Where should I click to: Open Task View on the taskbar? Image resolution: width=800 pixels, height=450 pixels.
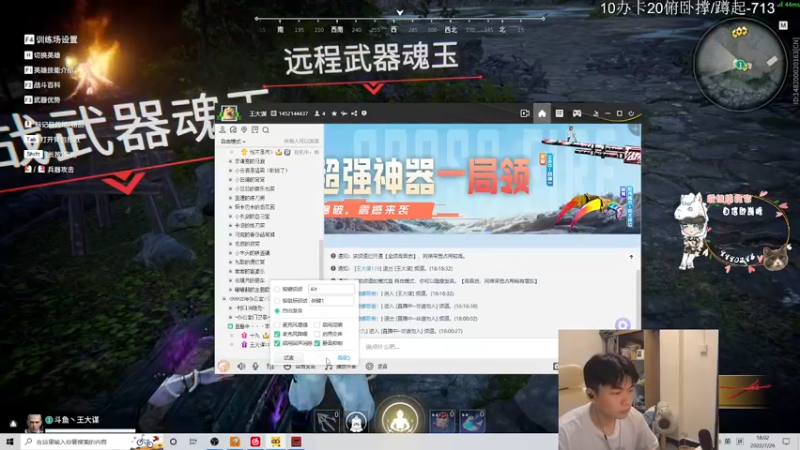click(x=193, y=442)
